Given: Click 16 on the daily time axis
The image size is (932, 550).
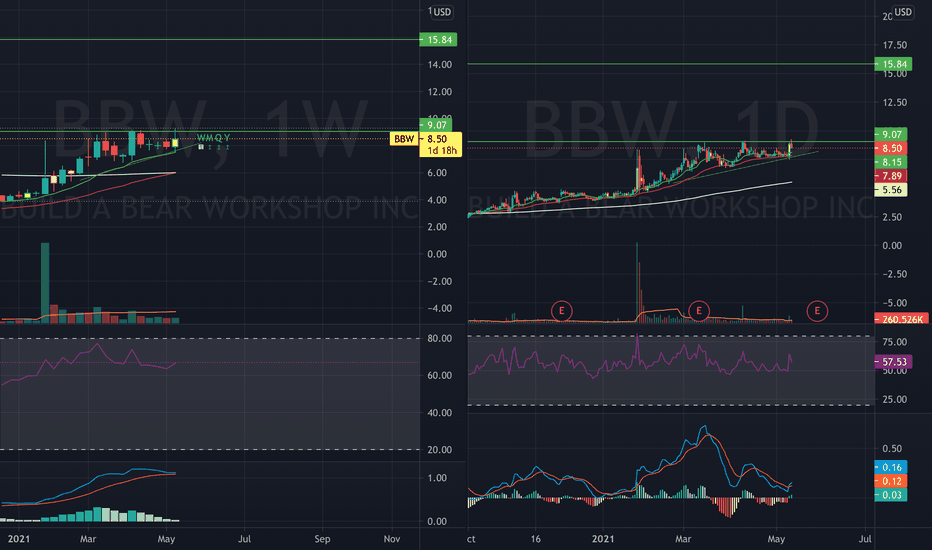Looking at the screenshot, I should coord(536,539).
